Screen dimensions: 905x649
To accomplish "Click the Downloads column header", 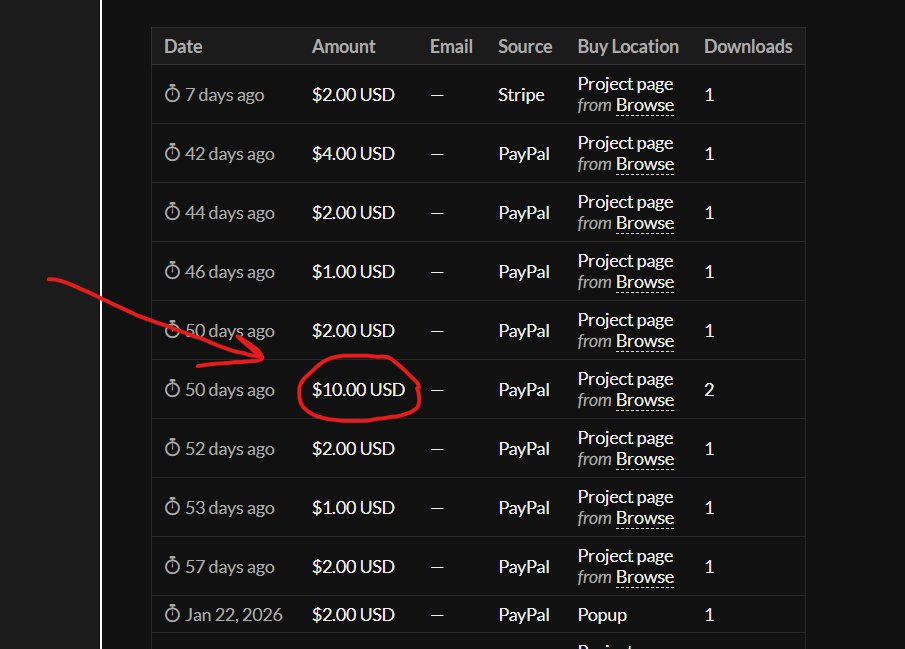I will tap(748, 46).
